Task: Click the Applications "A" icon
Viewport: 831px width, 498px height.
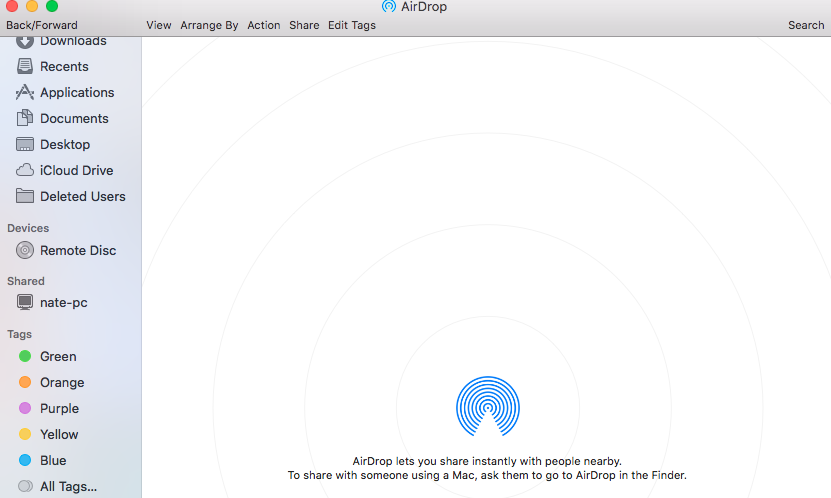Action: pyautogui.click(x=24, y=92)
